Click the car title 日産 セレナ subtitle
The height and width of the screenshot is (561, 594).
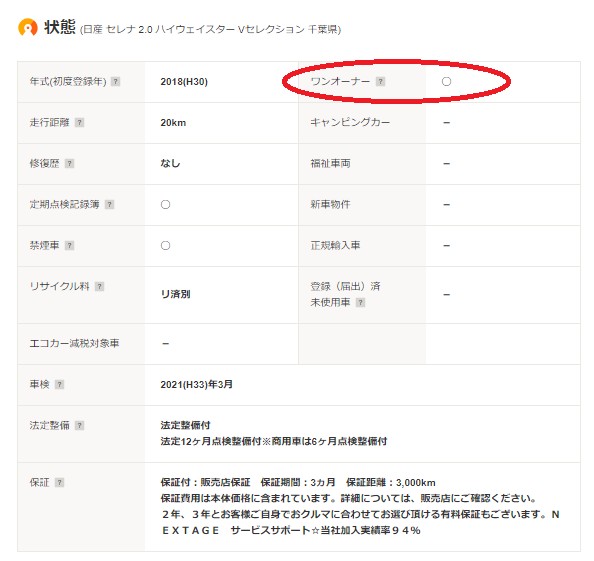211,30
